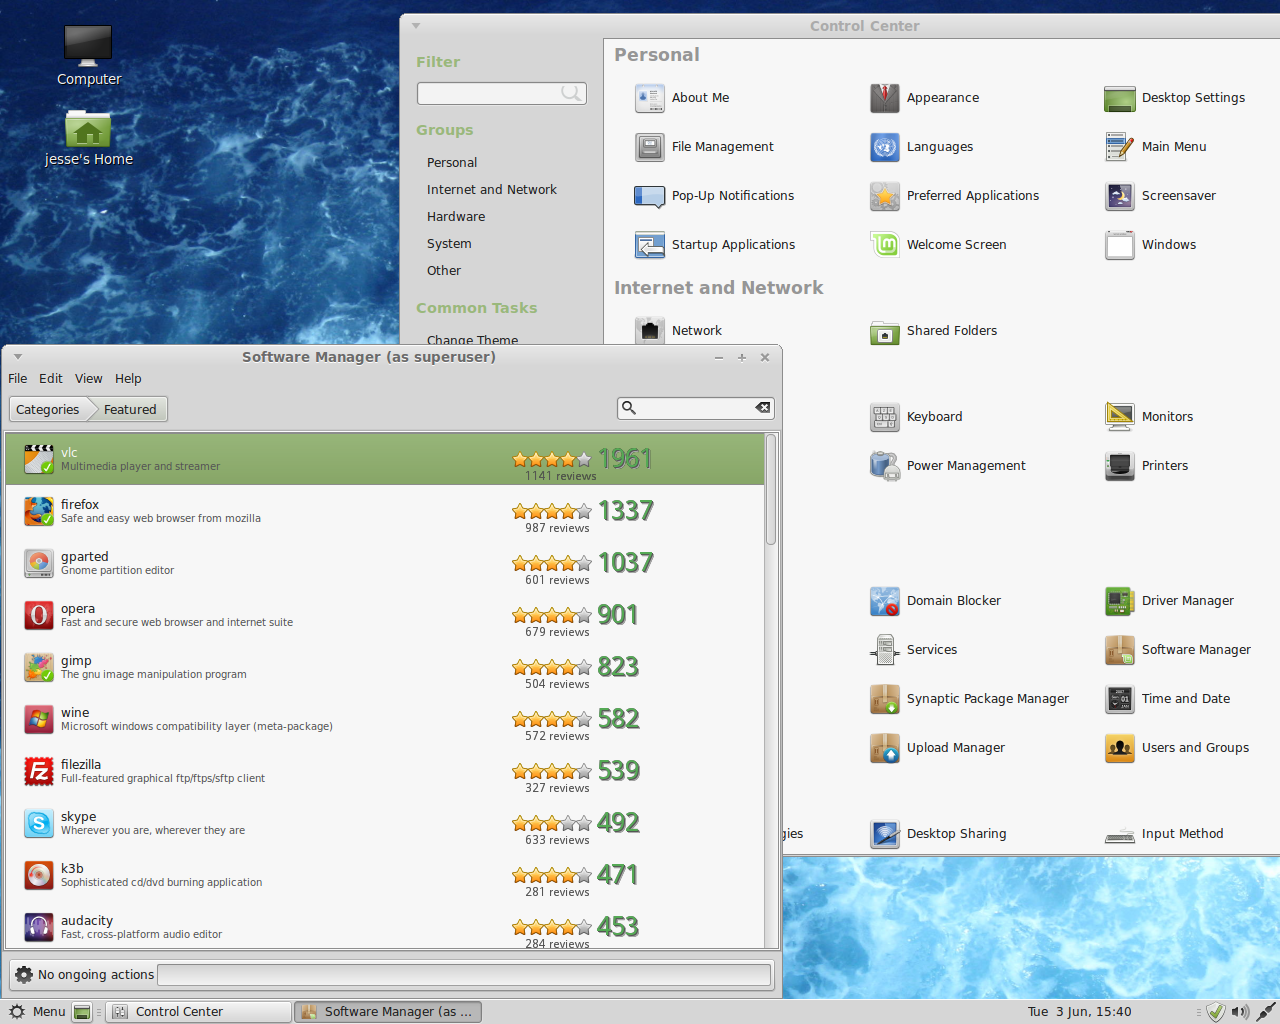1280x1024 pixels.
Task: Clear the Software Manager search field
Action: click(763, 407)
